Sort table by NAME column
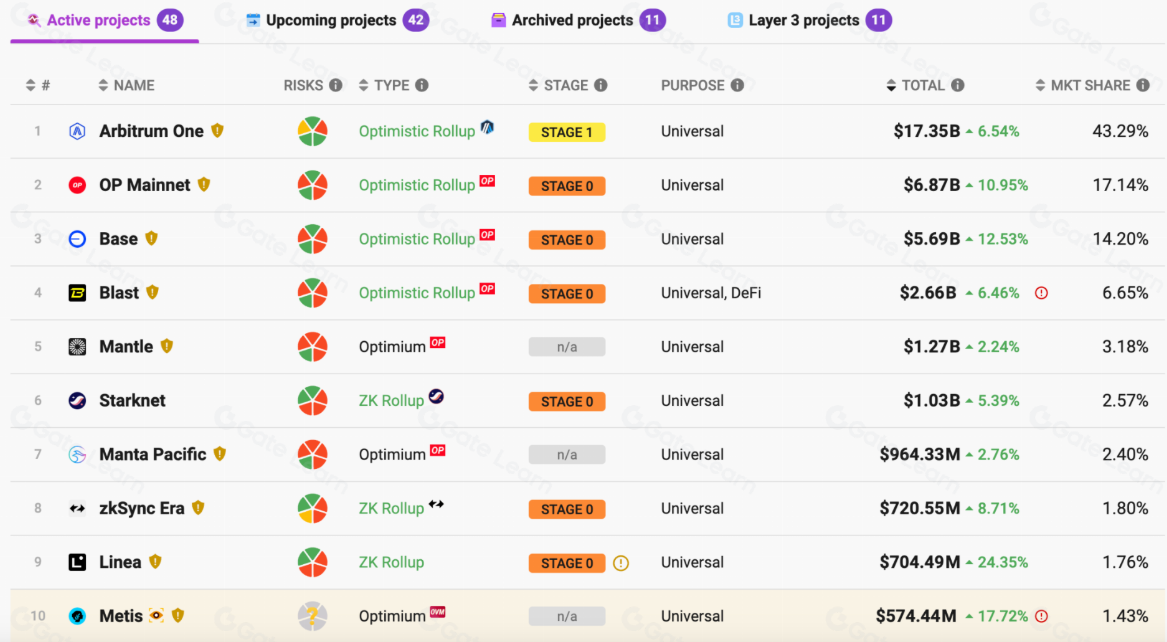The image size is (1167, 642). pyautogui.click(x=126, y=86)
